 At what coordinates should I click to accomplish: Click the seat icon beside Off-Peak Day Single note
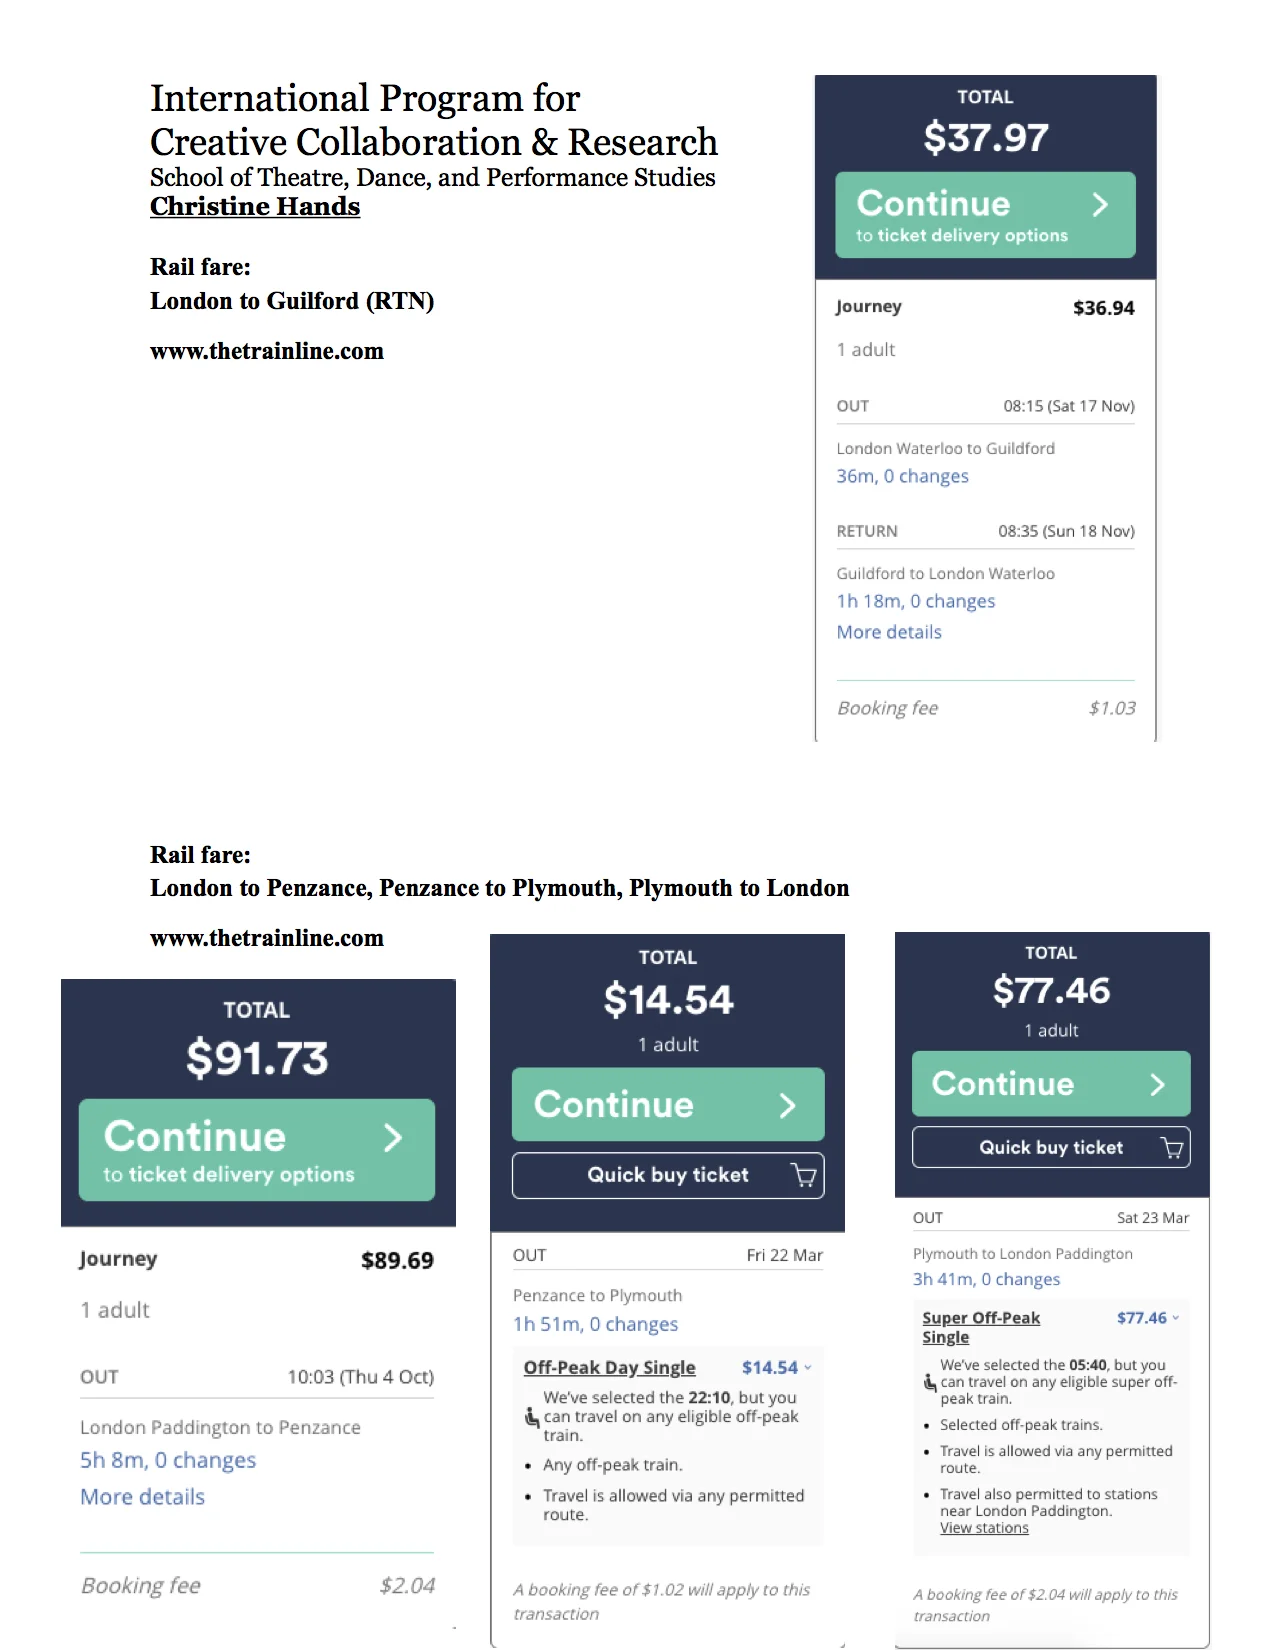[532, 1417]
